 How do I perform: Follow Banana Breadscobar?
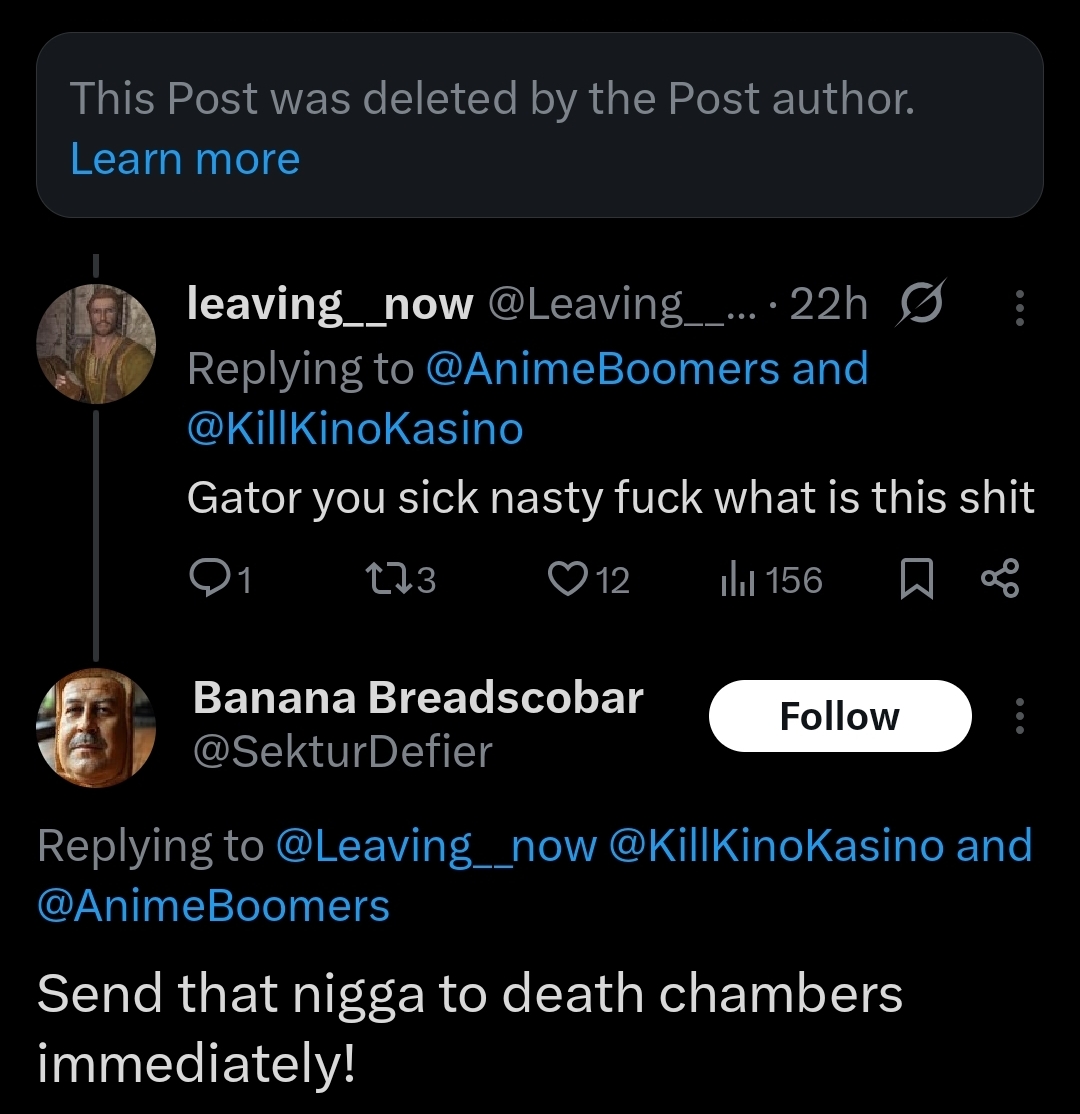pyautogui.click(x=839, y=716)
